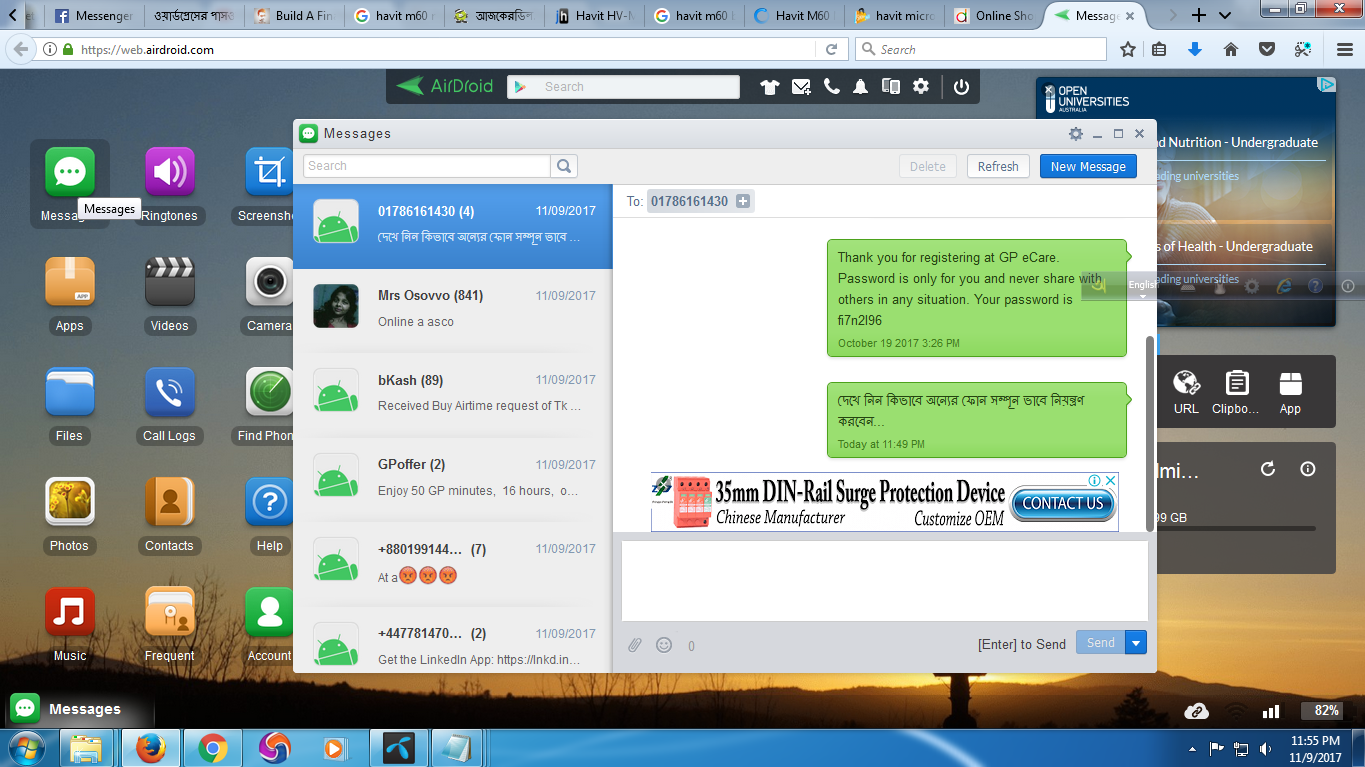Click the new message envelope icon in AirDroid toolbar
Image resolution: width=1365 pixels, height=767 pixels.
[x=801, y=87]
